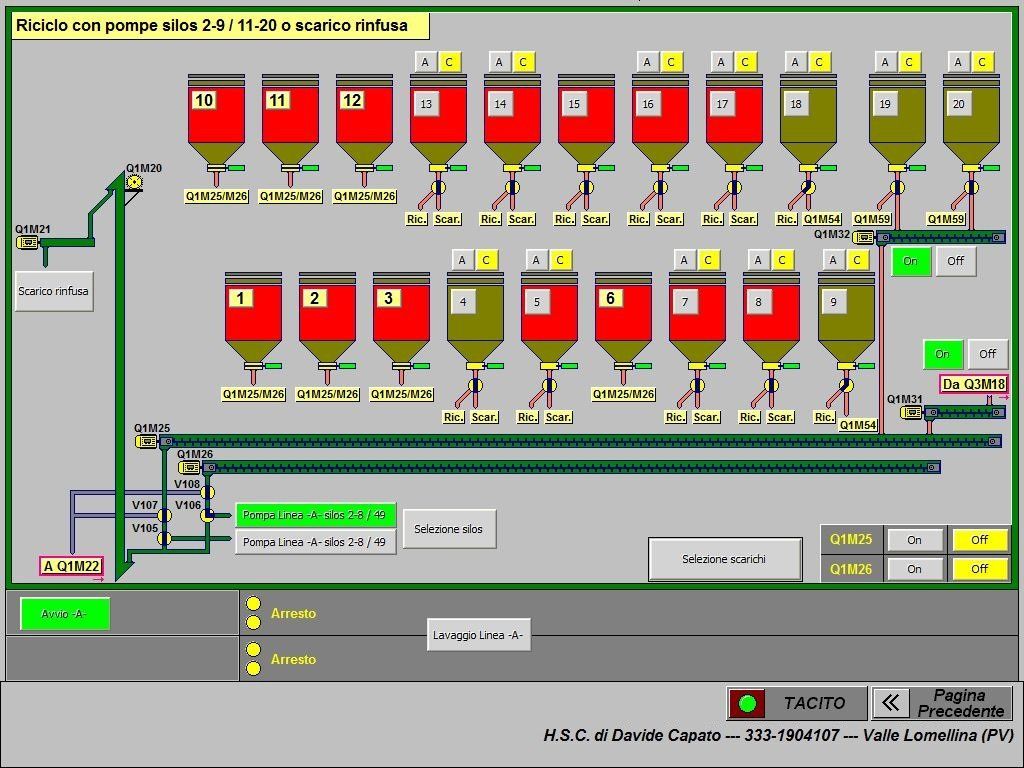
Task: Open the Selezione silos page
Action: (x=448, y=529)
